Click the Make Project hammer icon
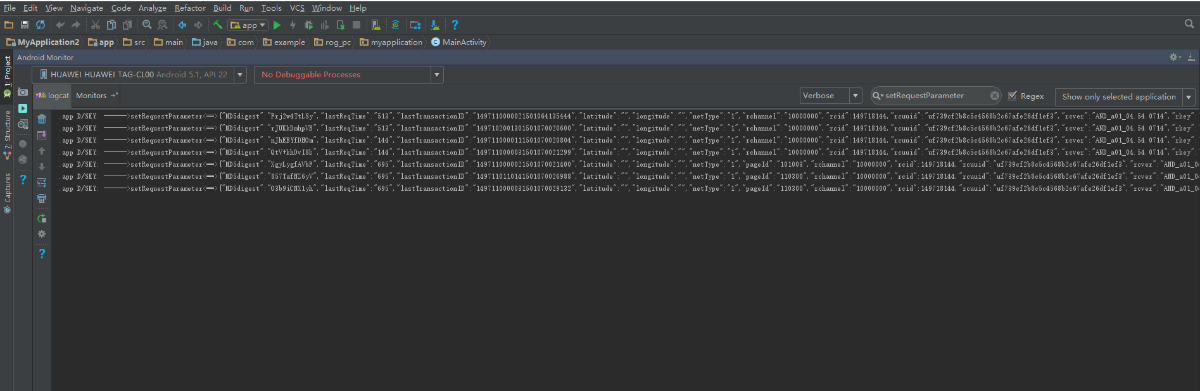Screen dimensions: 1200x391 pyautogui.click(x=217, y=25)
